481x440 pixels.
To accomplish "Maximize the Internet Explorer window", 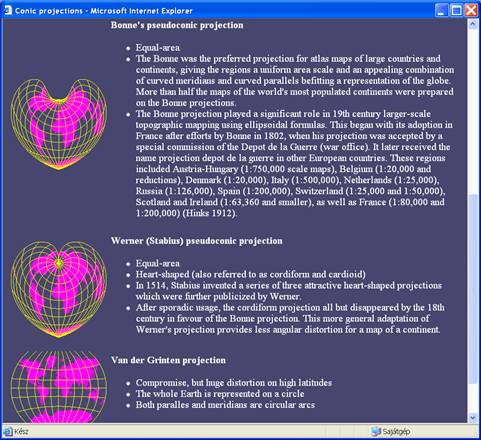I will [x=456, y=10].
